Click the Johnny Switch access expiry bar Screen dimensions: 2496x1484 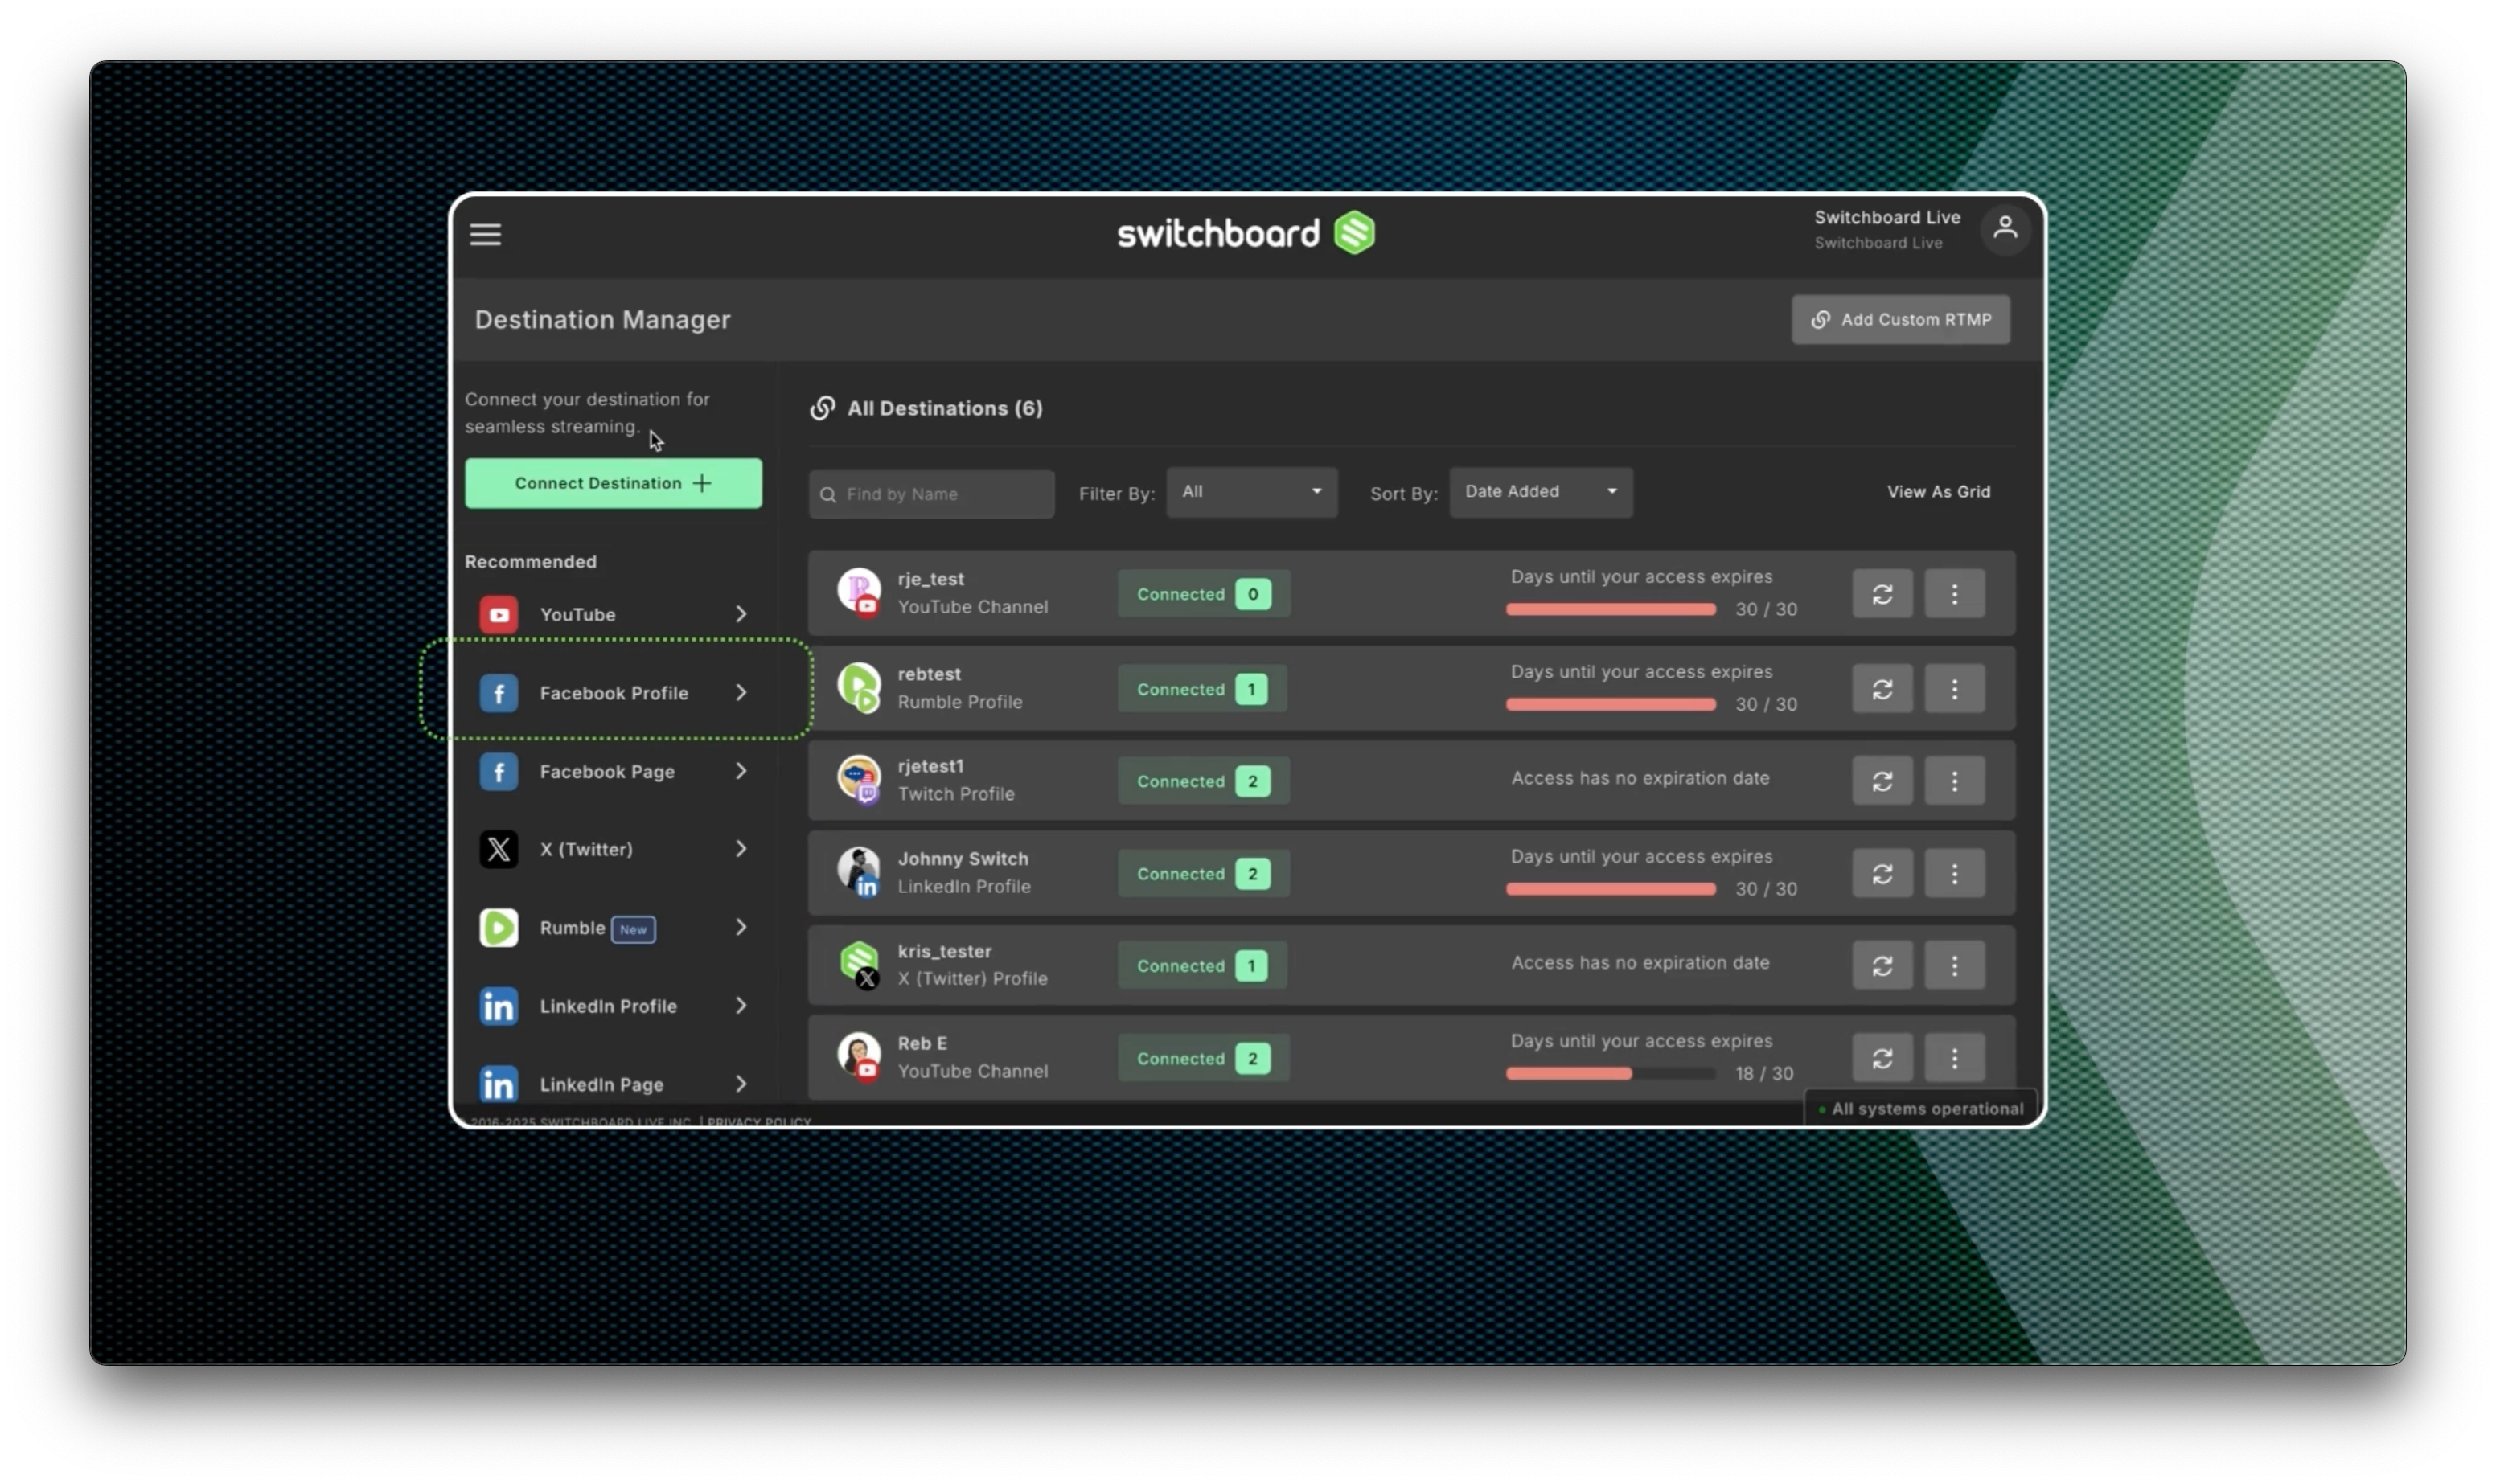point(1610,889)
